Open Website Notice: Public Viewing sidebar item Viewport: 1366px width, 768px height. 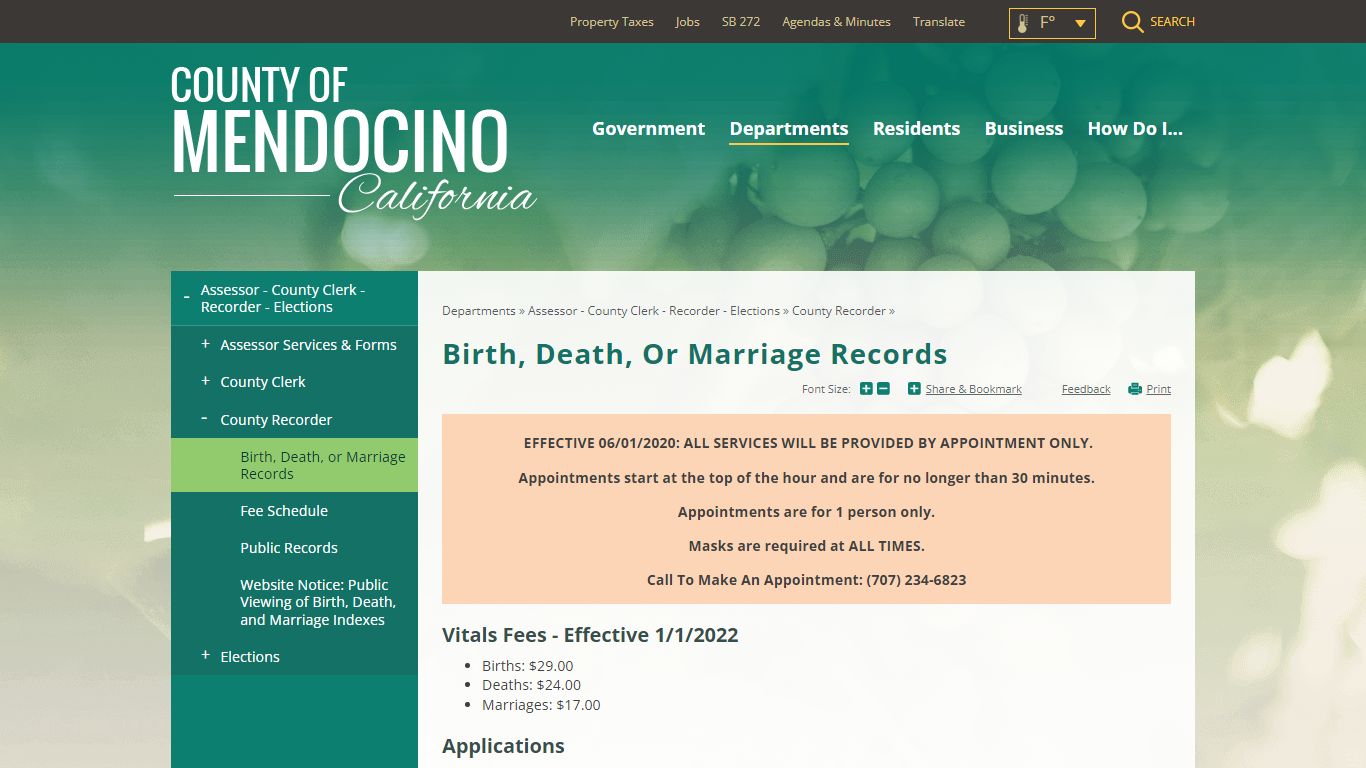point(318,602)
